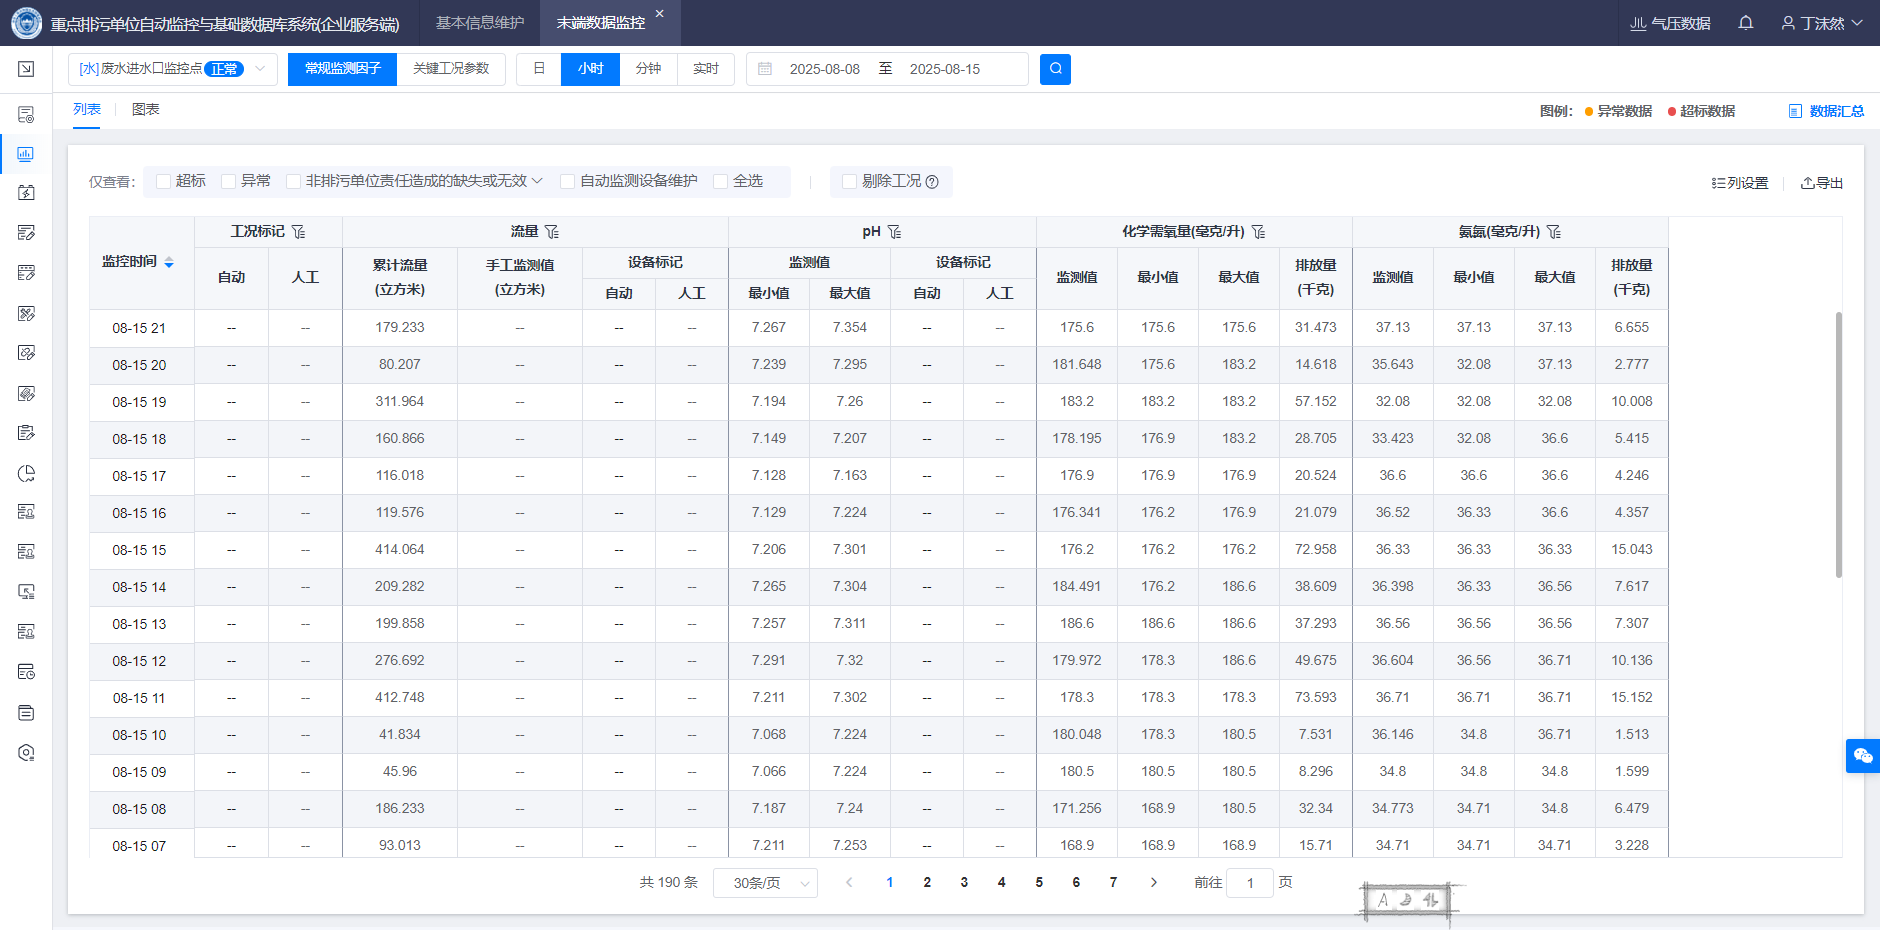Toggle sort on 监控时间 column
The width and height of the screenshot is (1880, 930).
pos(169,262)
